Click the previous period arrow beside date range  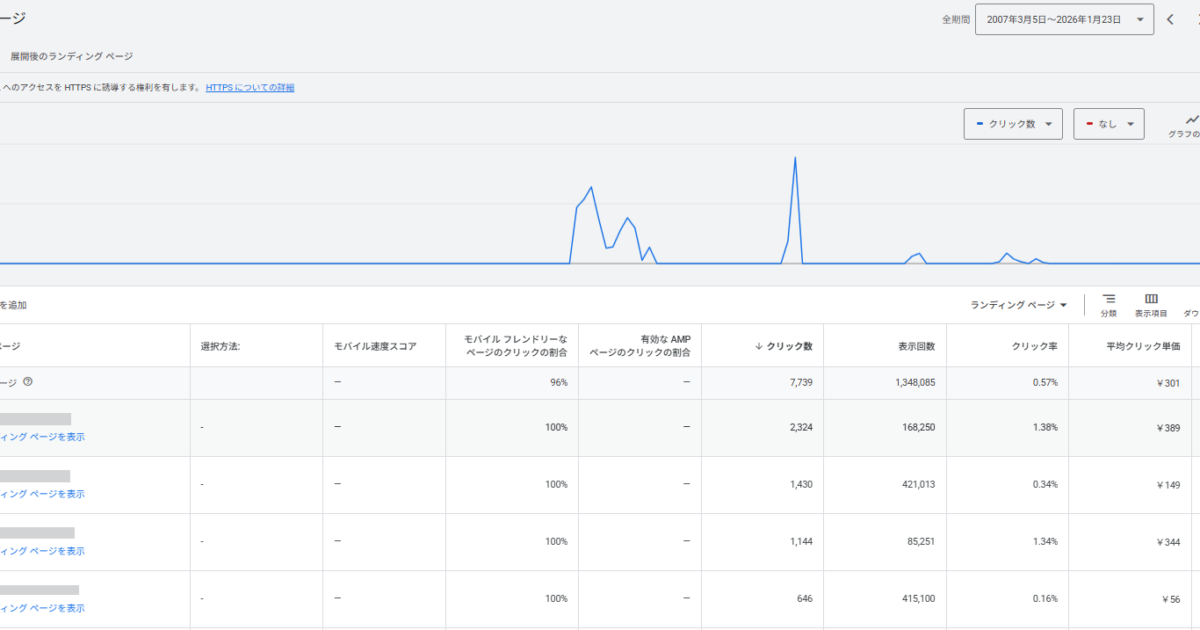pos(1170,19)
